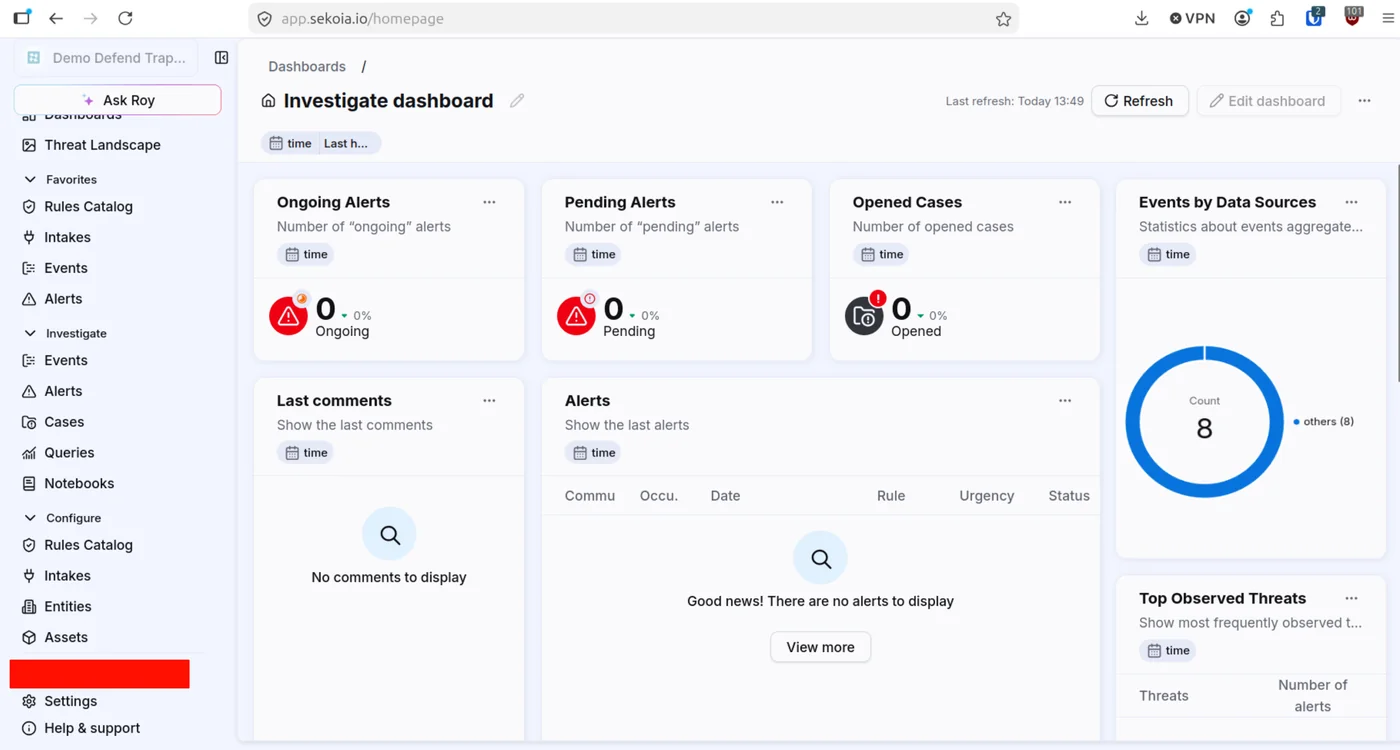Open Ongoing Alerts widget options menu
The image size is (1400, 750).
(489, 202)
